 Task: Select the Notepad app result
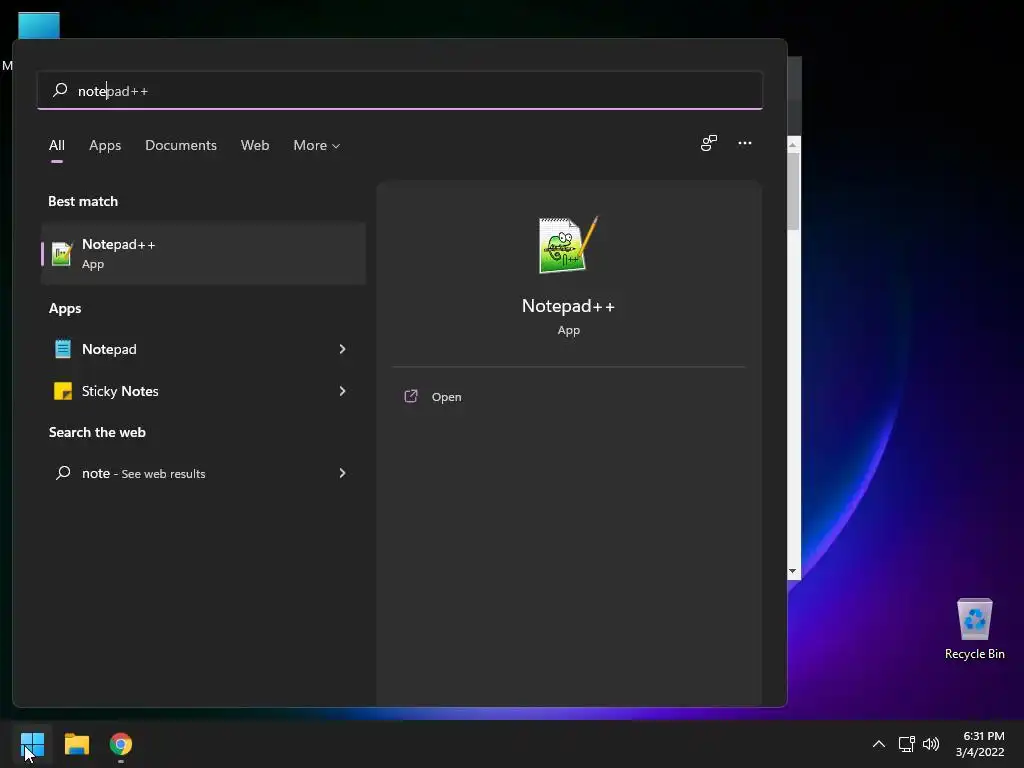coord(203,349)
